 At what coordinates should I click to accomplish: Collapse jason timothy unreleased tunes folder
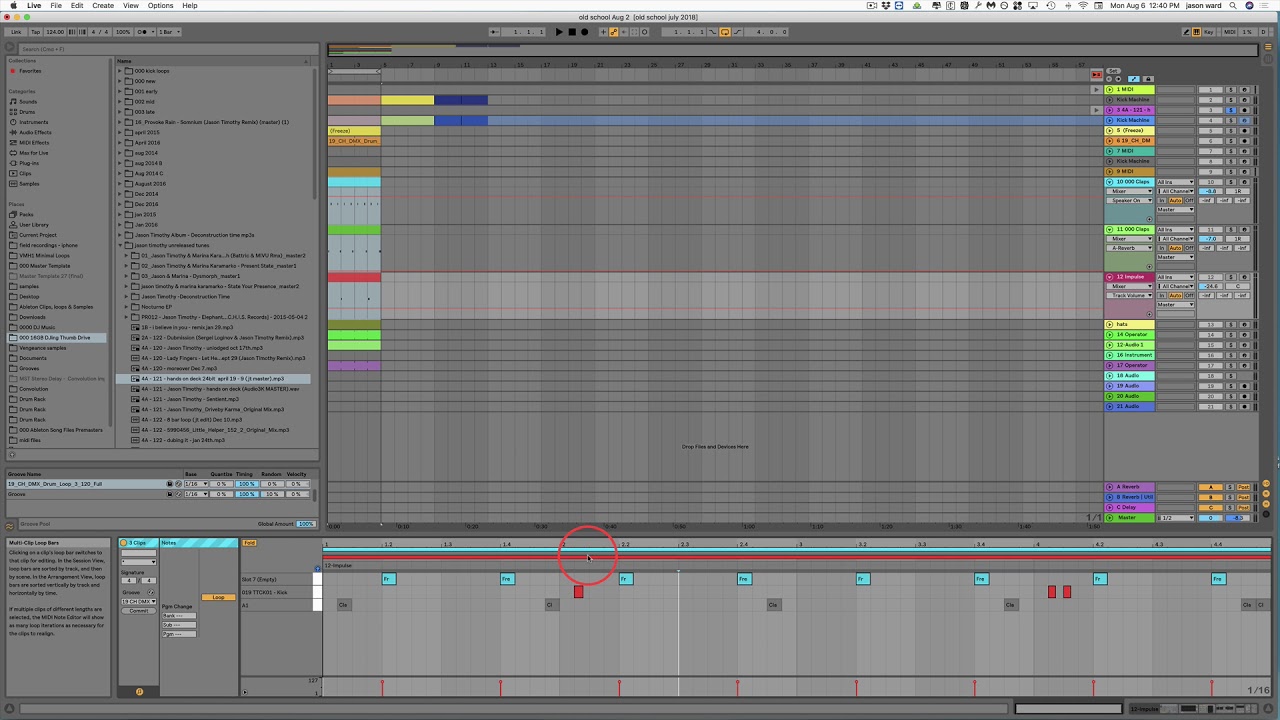pos(120,245)
